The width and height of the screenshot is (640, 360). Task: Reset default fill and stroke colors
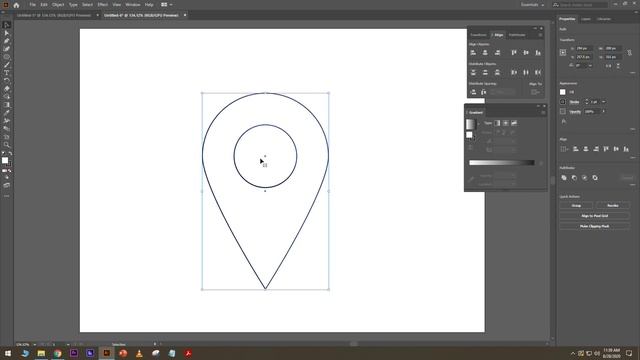(x=3, y=154)
